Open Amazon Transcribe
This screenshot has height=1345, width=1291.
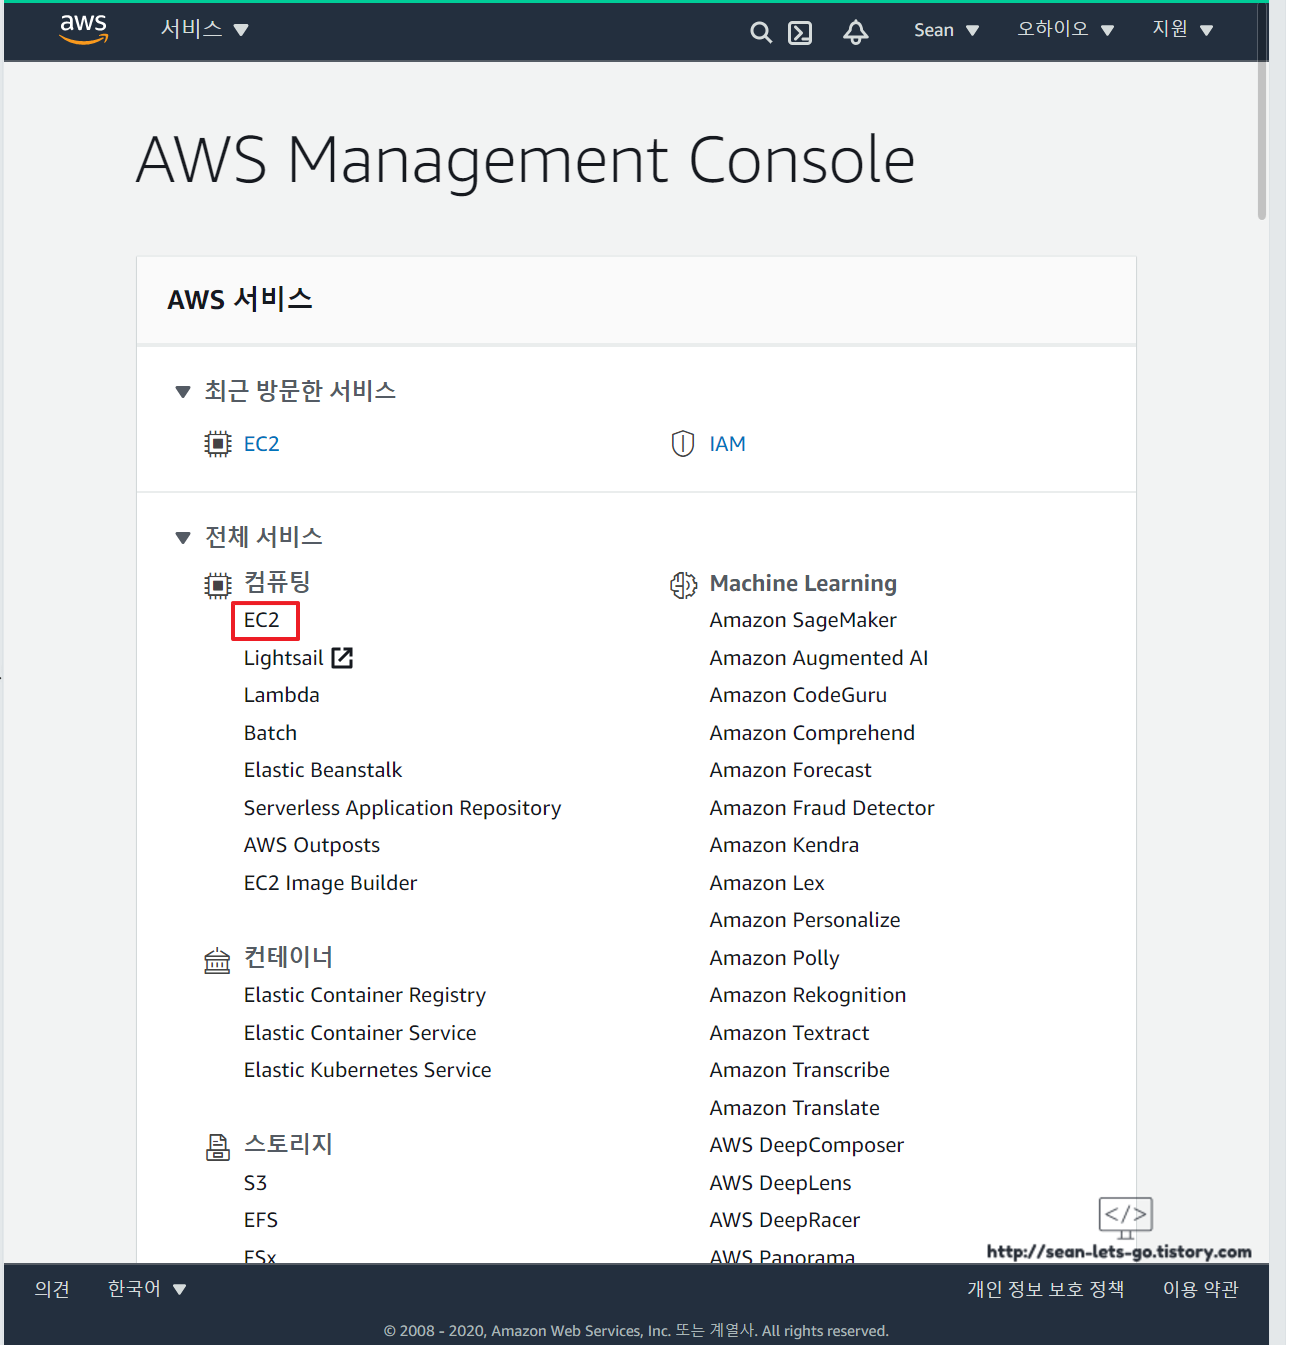(x=799, y=1070)
